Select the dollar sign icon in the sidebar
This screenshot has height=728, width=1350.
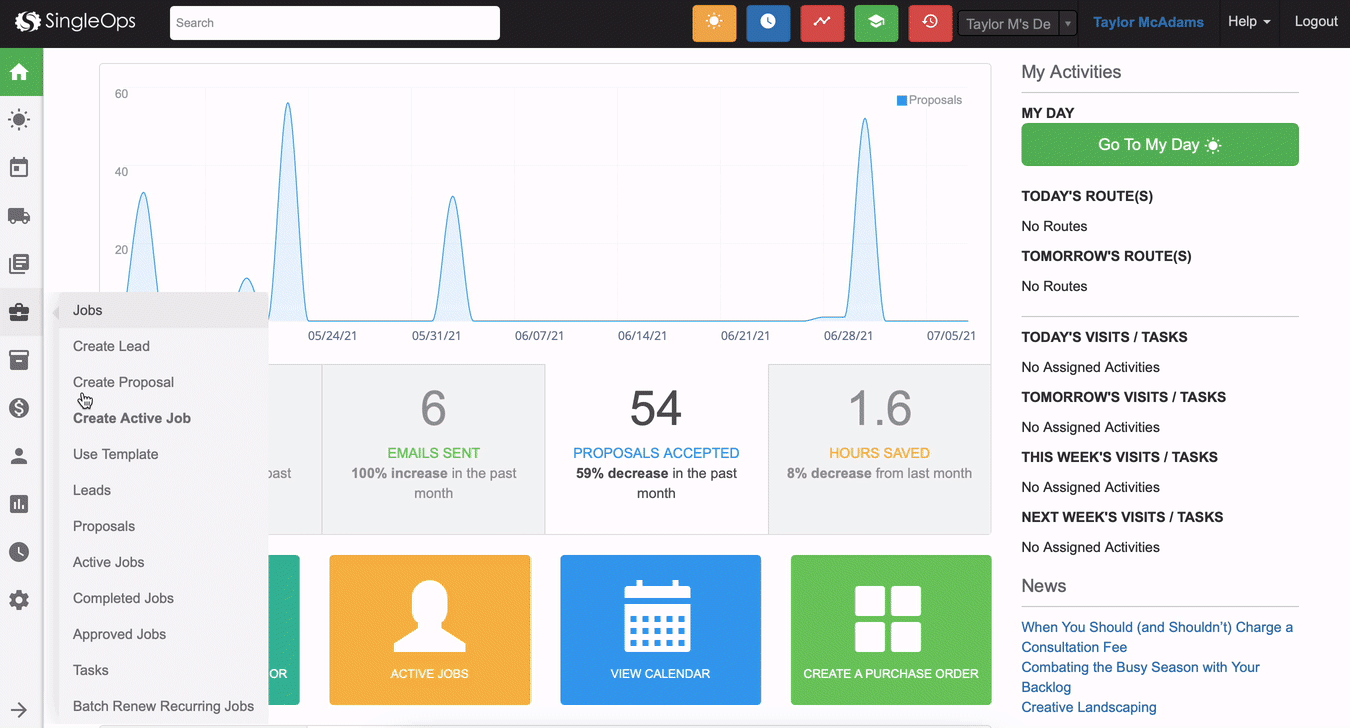point(19,408)
